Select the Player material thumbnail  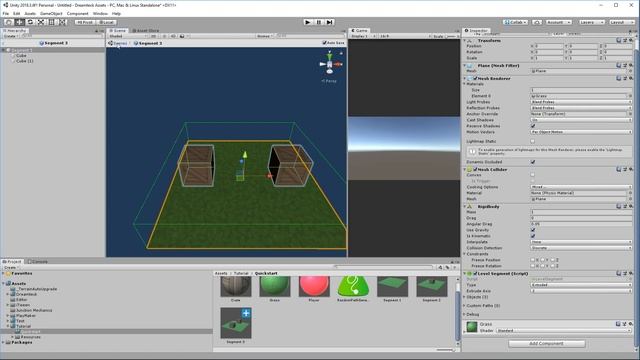(314, 287)
